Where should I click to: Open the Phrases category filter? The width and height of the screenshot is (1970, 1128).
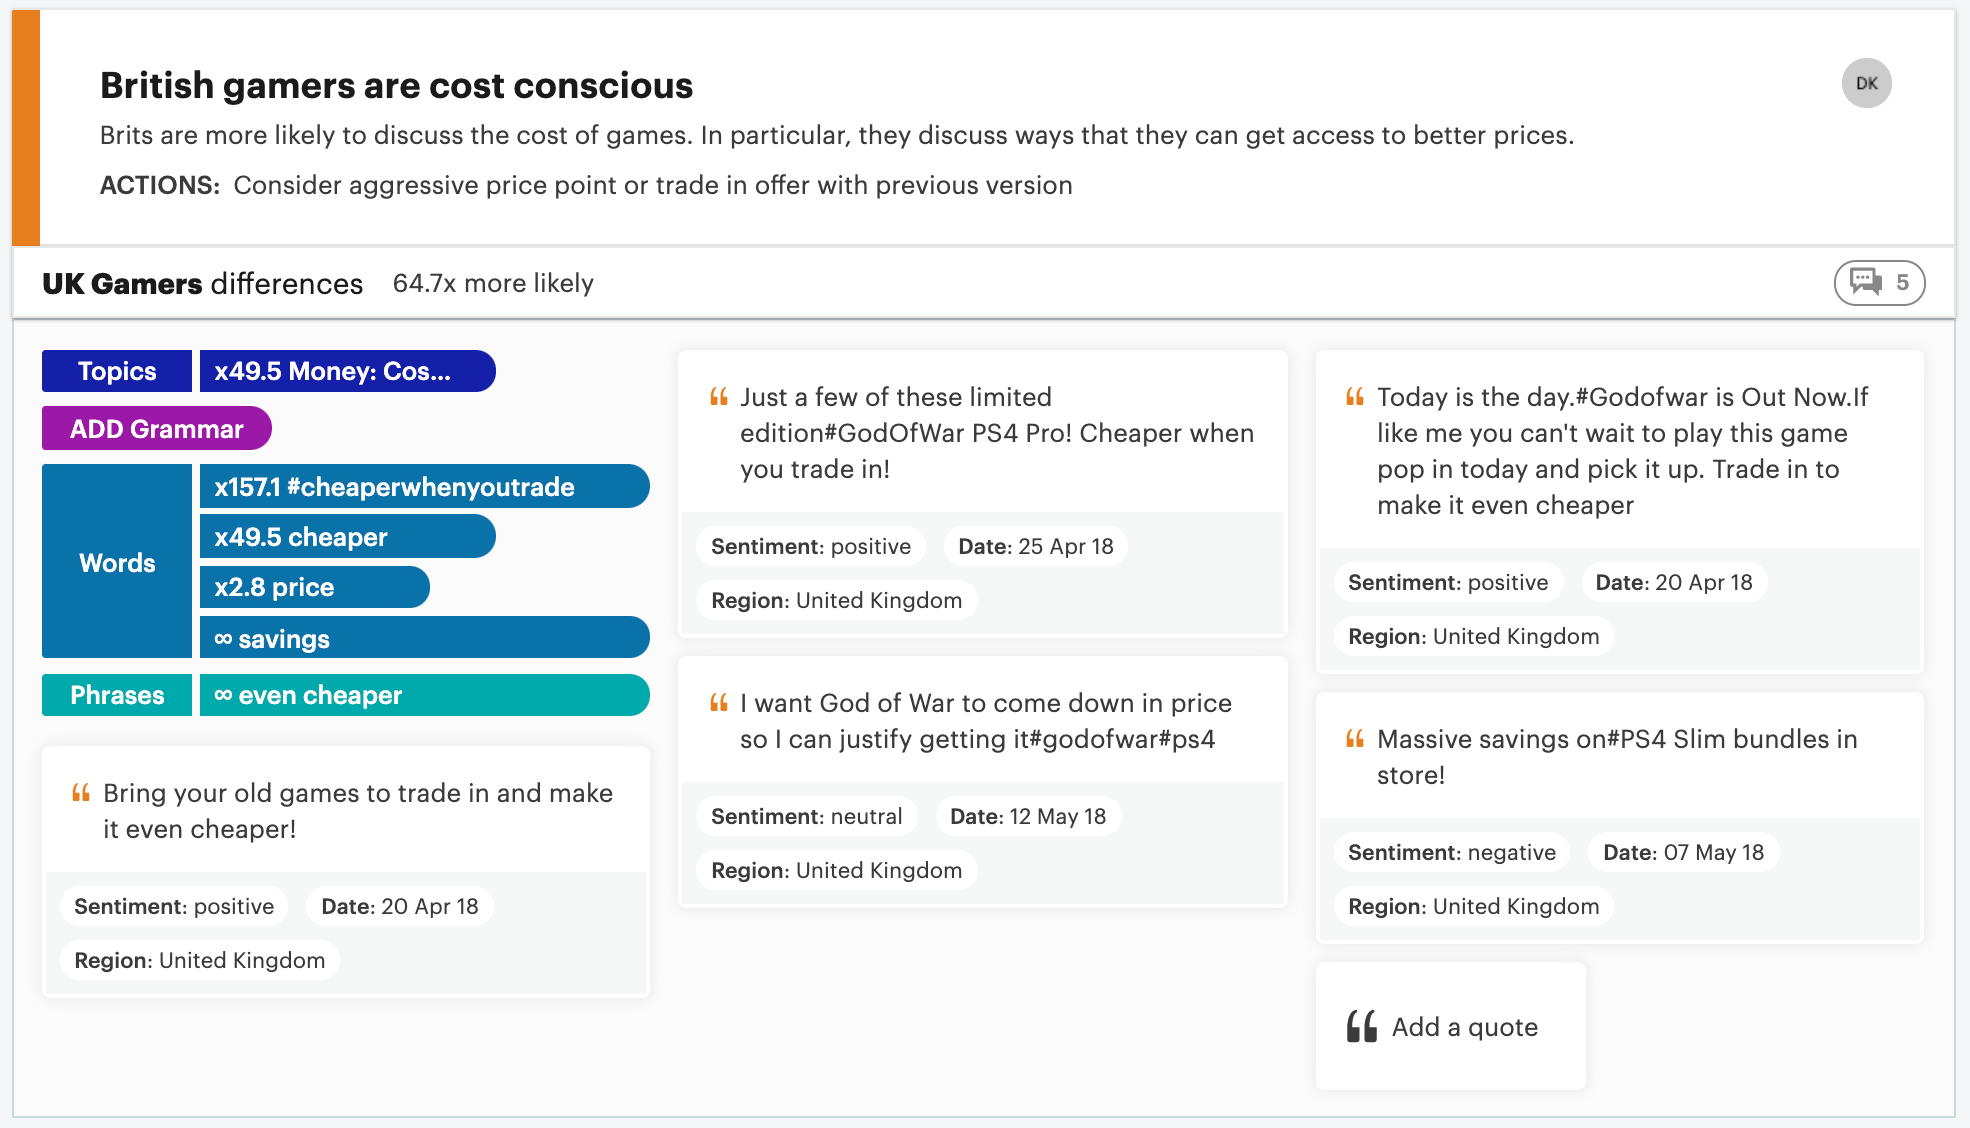tap(116, 695)
